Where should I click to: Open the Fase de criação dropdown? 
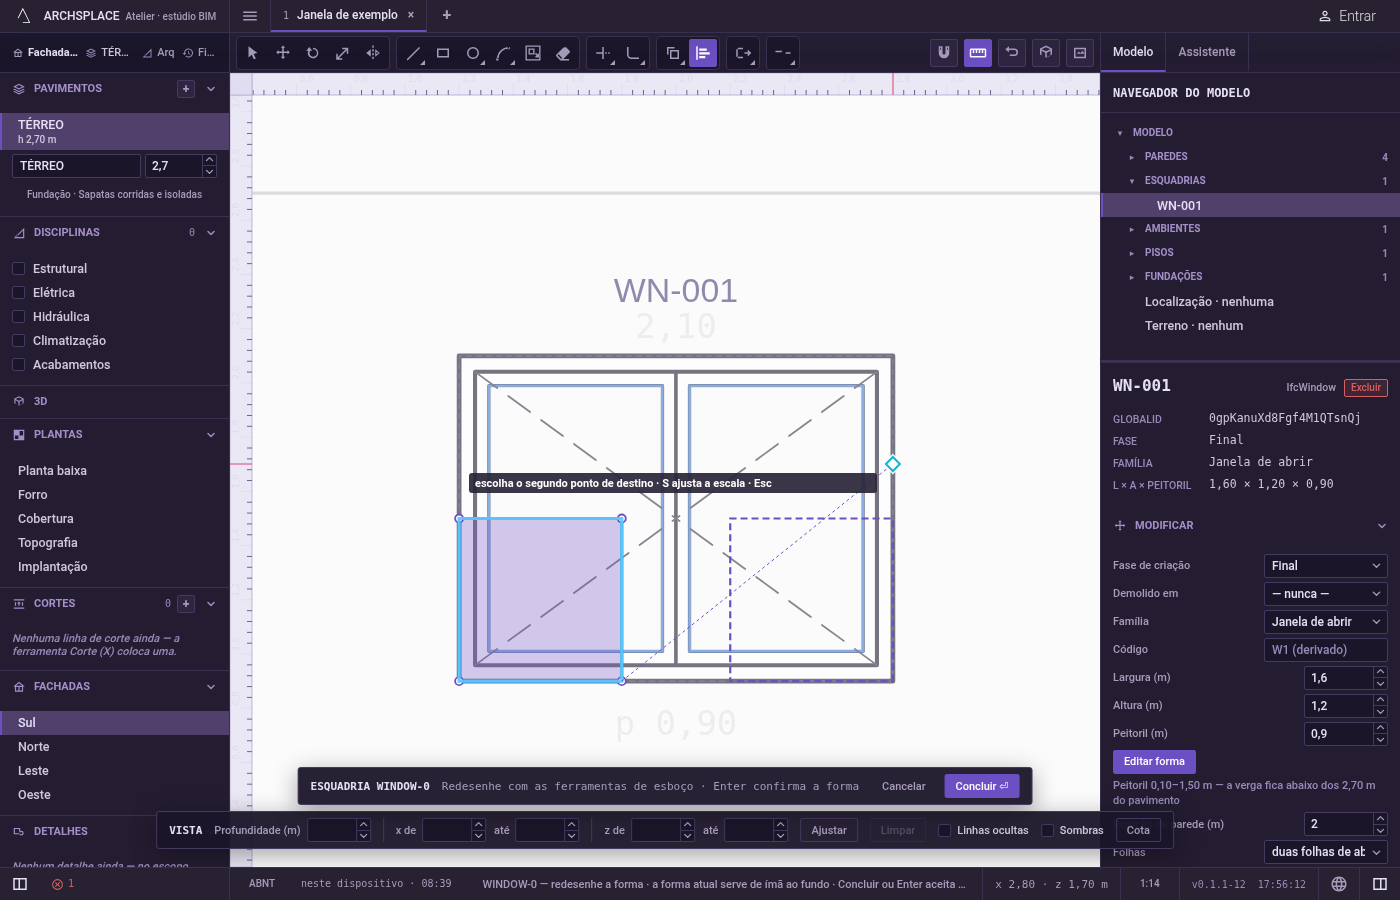click(1325, 566)
